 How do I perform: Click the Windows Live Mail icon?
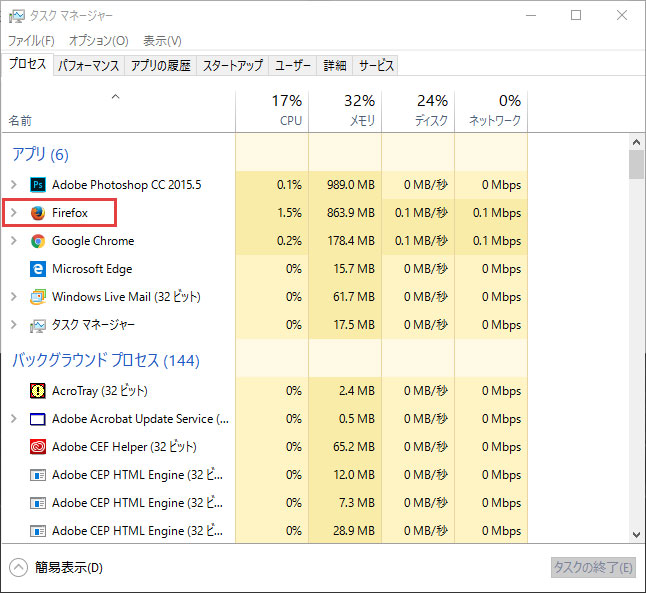coord(38,297)
